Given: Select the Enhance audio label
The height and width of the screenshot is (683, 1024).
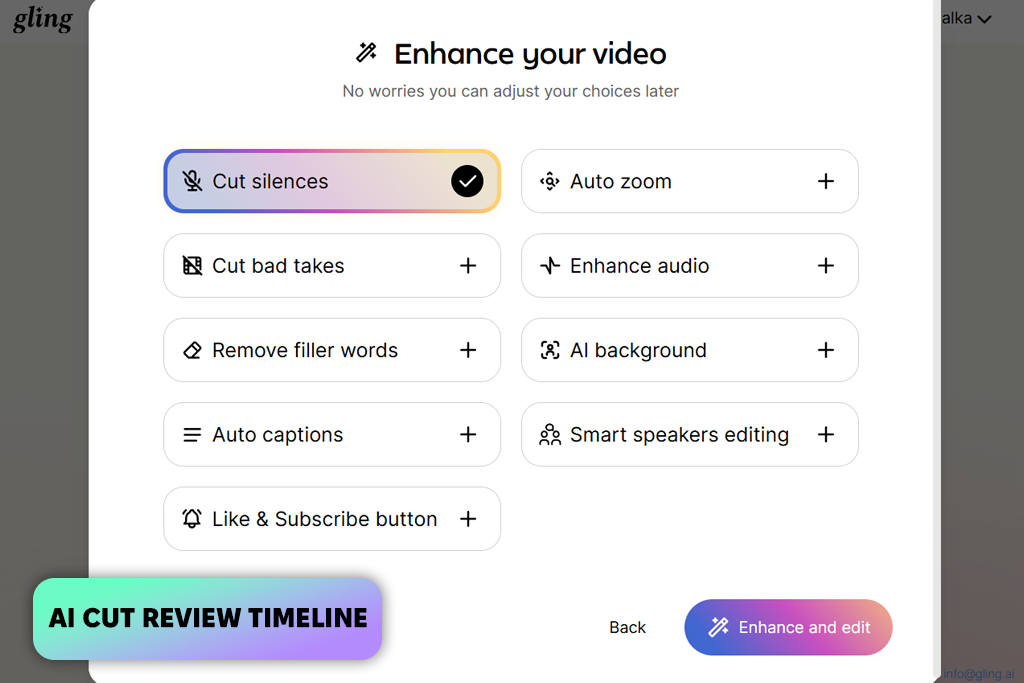Looking at the screenshot, I should (x=639, y=266).
